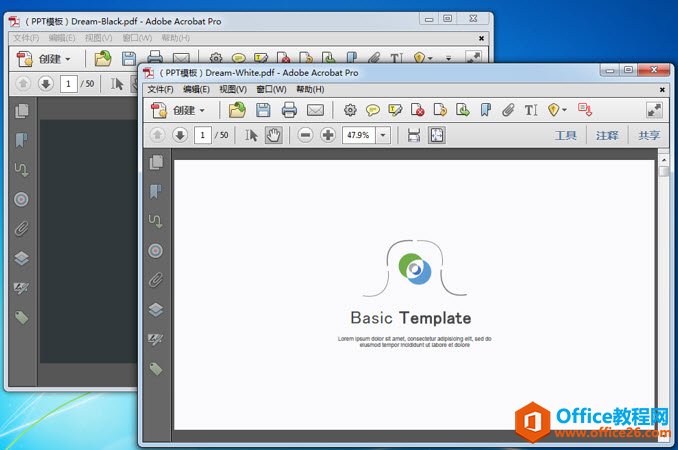
Task: Open Page Thumbnails panel in Dream-Black window sidebar
Action: click(21, 111)
